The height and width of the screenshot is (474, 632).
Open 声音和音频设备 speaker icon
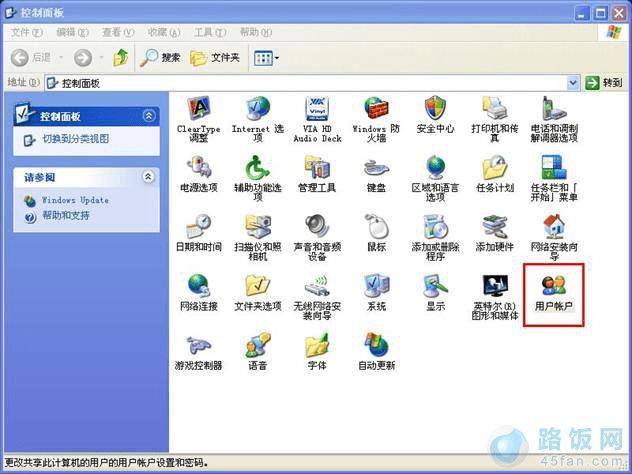point(317,227)
